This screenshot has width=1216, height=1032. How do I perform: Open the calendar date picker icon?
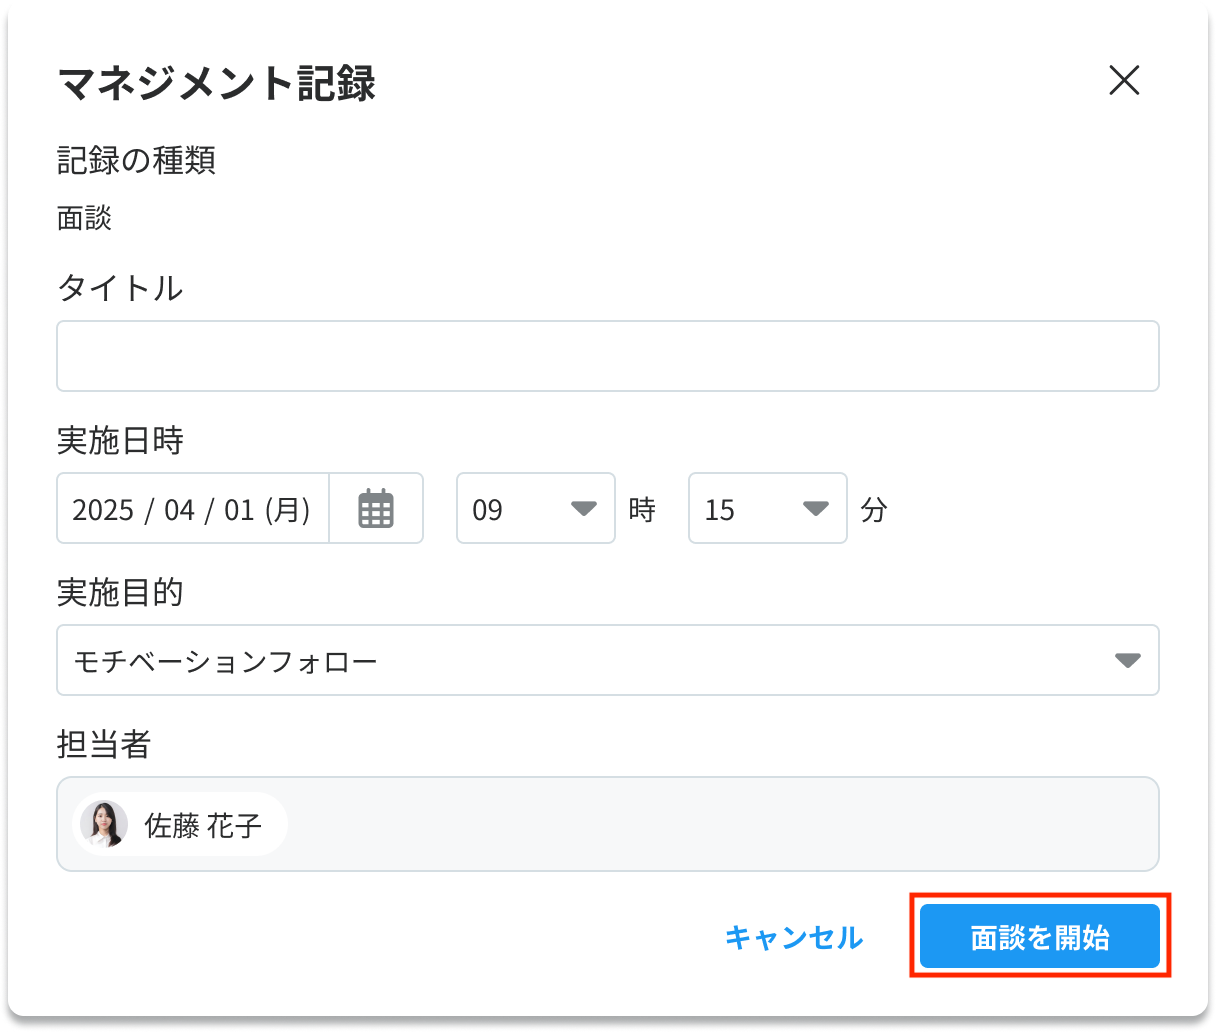376,509
